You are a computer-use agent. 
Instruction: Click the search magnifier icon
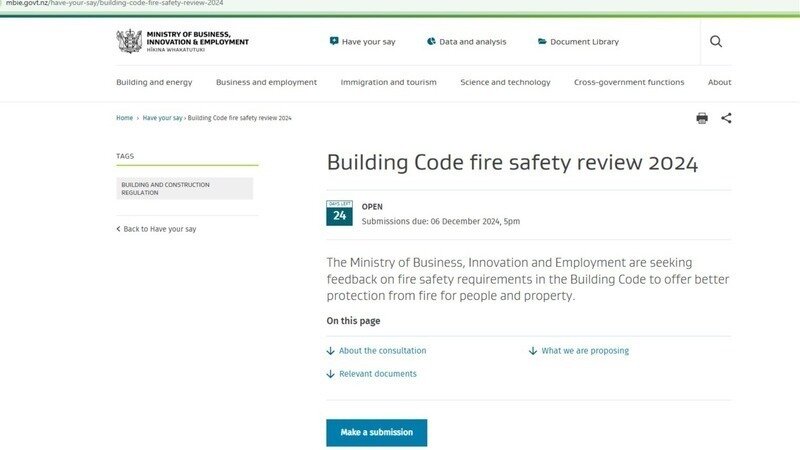716,41
